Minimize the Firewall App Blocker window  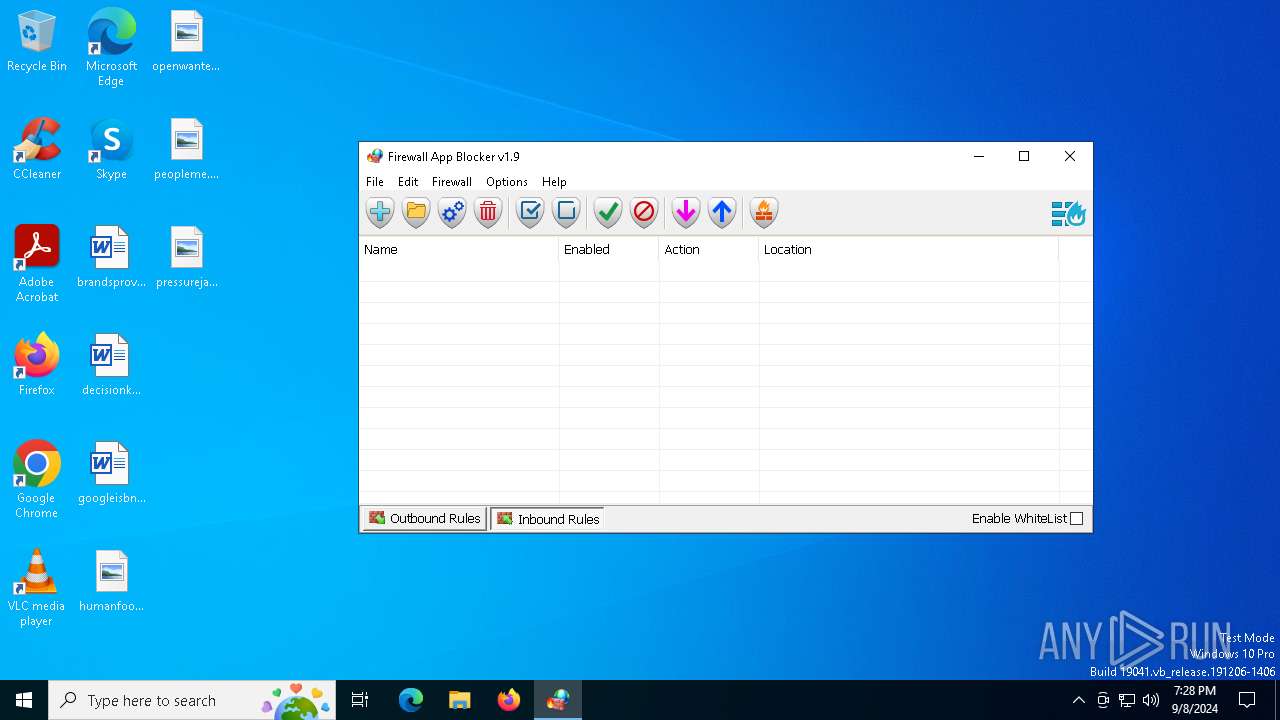[979, 156]
